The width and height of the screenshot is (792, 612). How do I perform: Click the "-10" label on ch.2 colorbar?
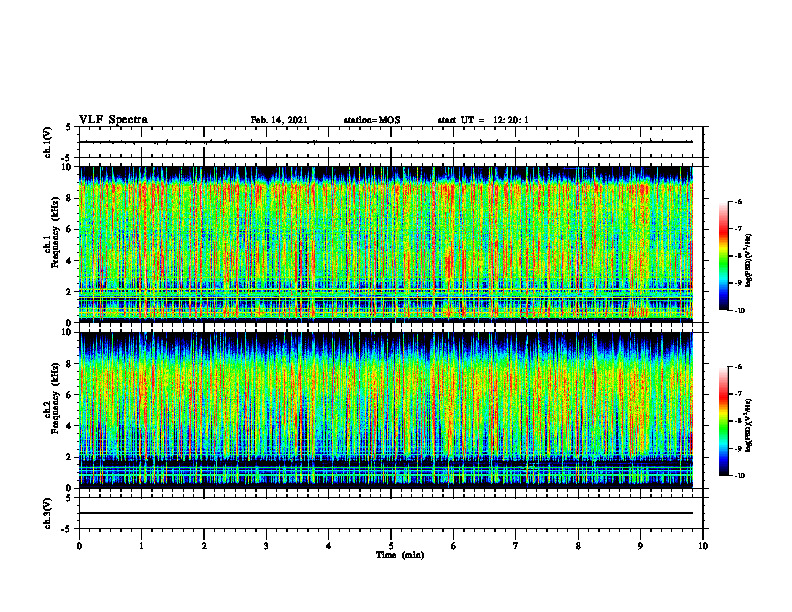point(739,476)
